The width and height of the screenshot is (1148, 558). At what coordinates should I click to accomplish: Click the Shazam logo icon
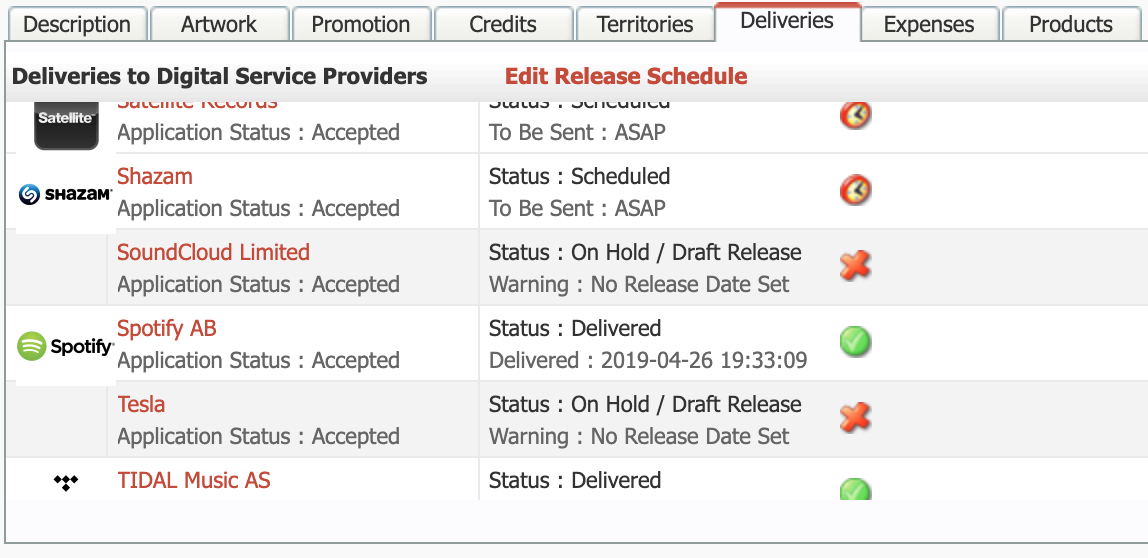65,194
